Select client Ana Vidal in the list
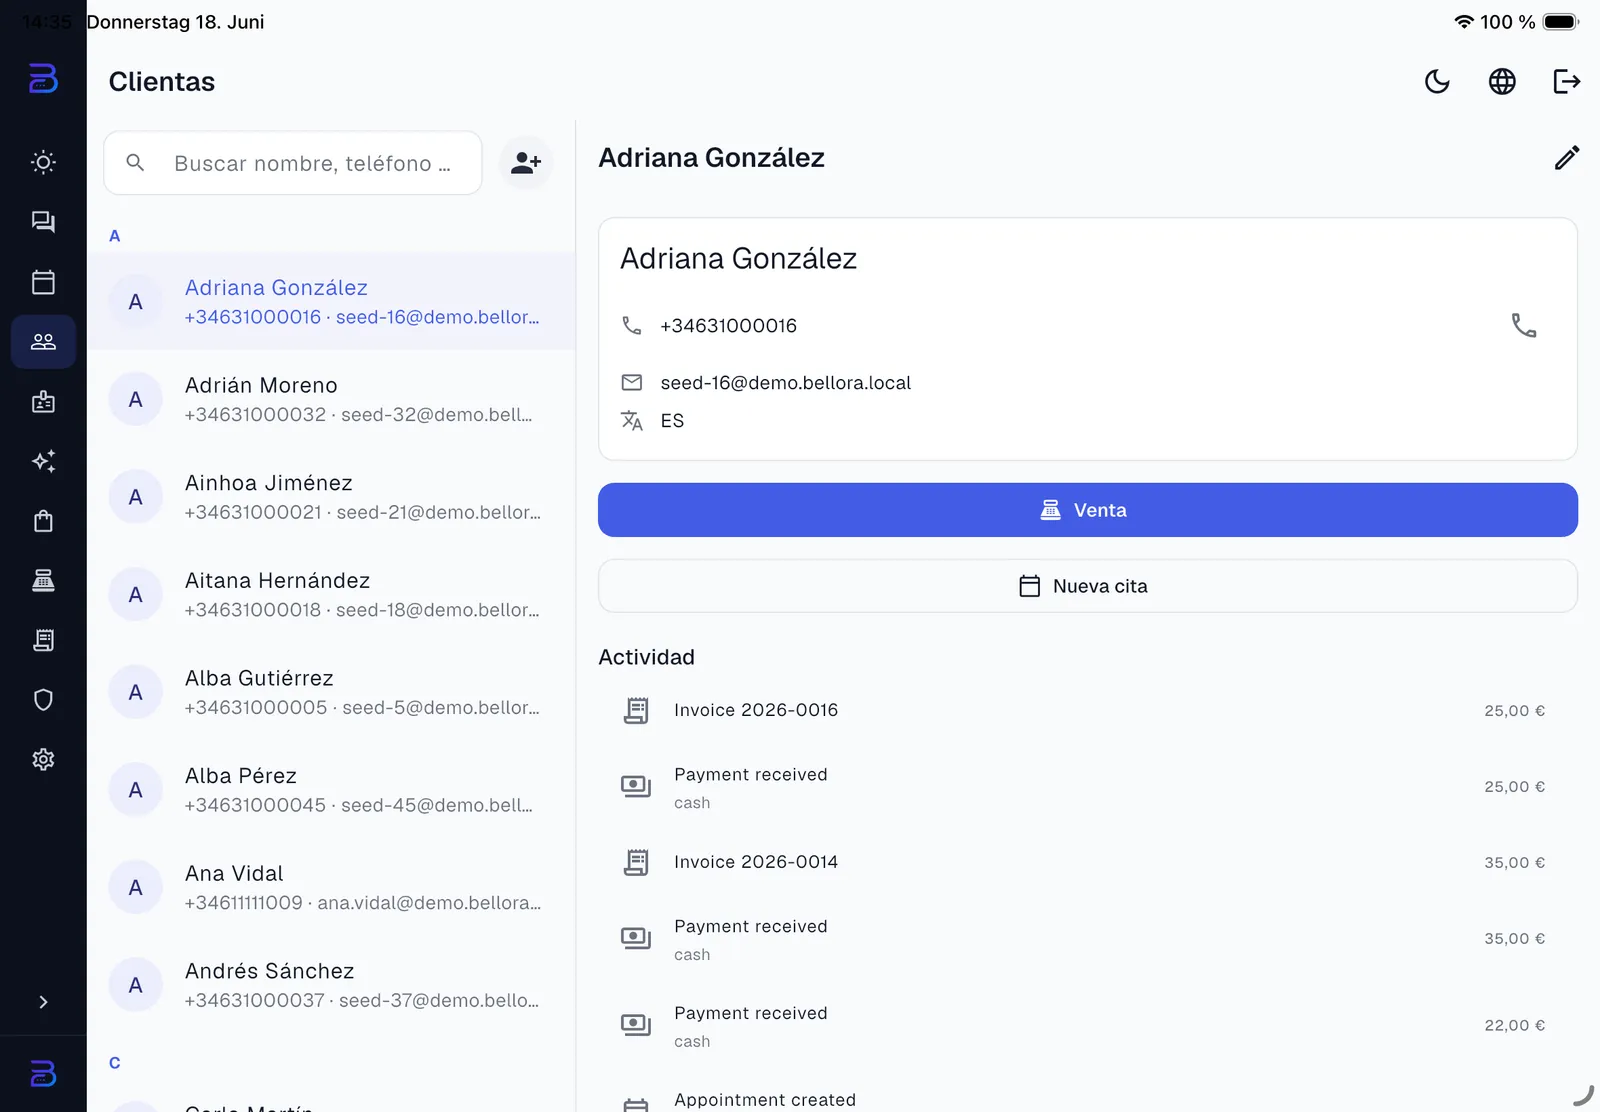Viewport: 1600px width, 1112px height. point(331,888)
